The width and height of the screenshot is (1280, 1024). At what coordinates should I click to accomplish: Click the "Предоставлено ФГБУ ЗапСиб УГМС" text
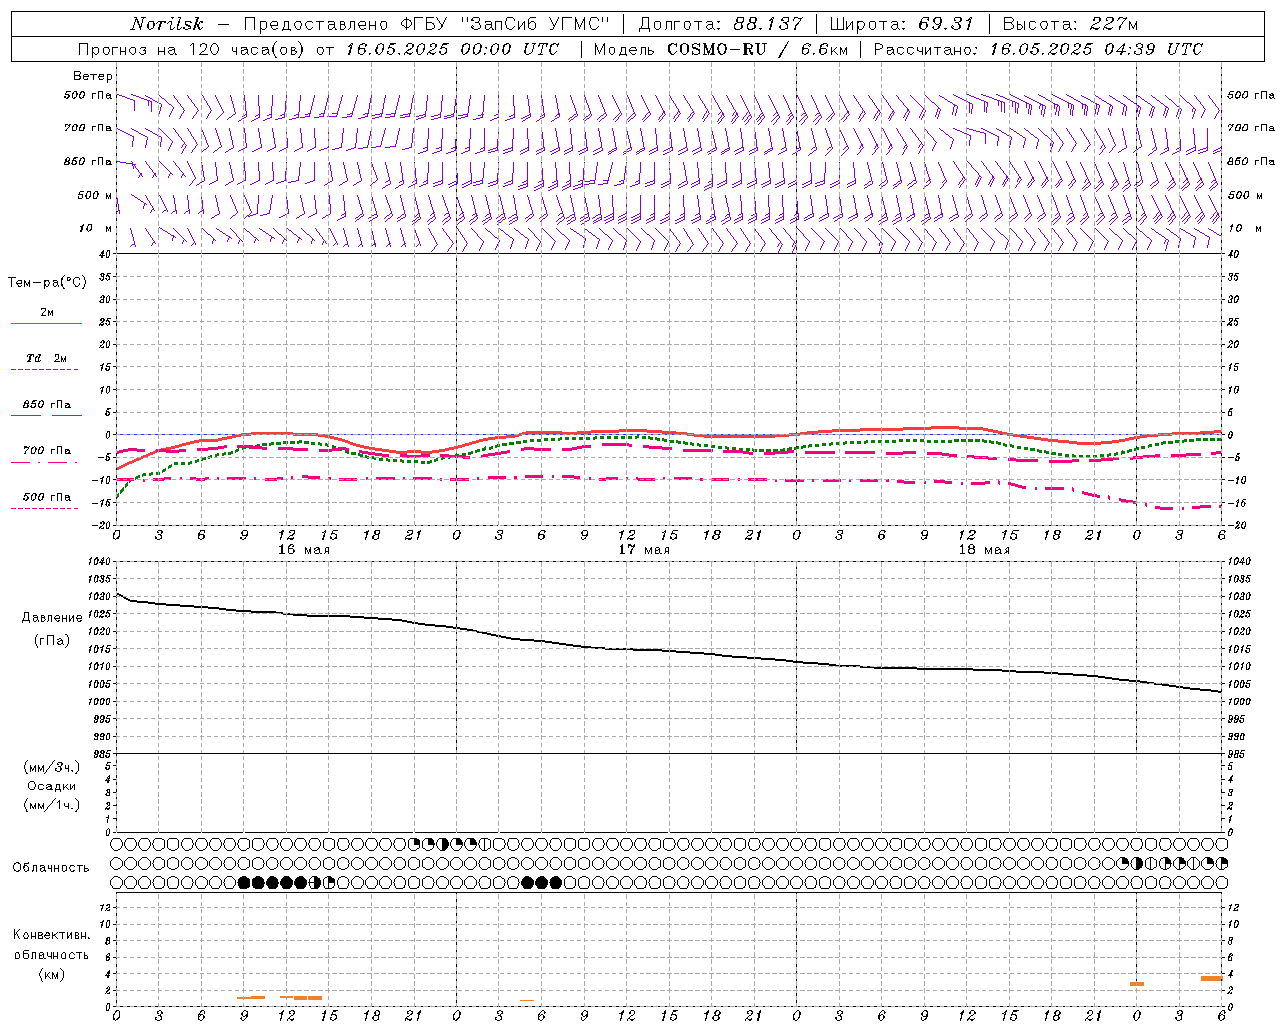(x=427, y=24)
